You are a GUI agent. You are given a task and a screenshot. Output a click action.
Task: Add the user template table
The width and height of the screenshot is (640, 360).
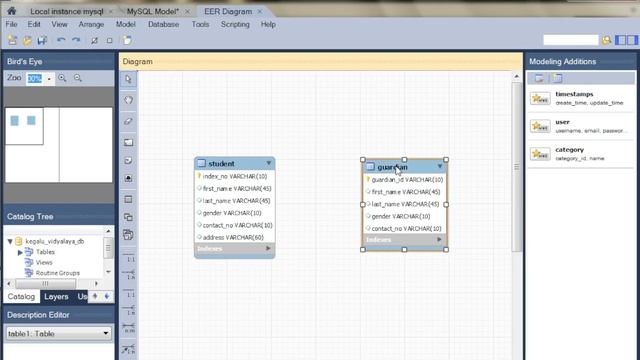click(581, 126)
